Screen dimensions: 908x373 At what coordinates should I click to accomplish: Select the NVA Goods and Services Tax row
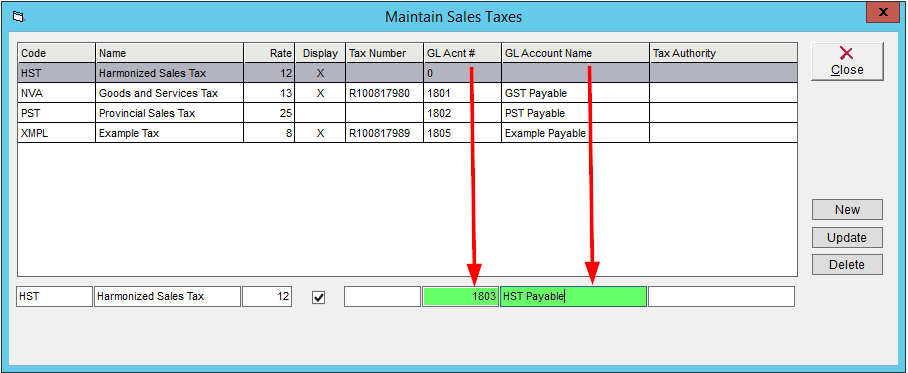coord(407,93)
